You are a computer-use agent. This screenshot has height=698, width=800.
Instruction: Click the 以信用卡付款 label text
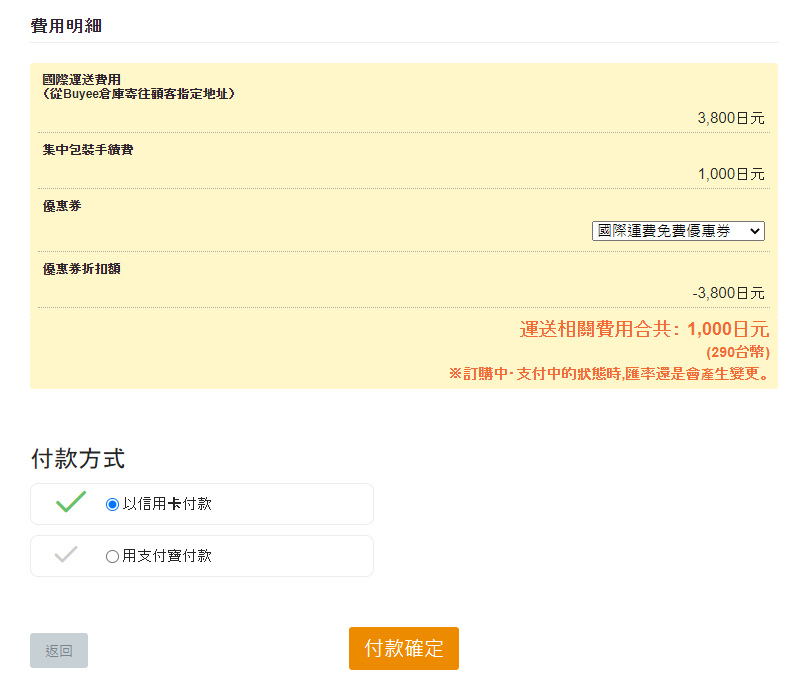(x=167, y=504)
